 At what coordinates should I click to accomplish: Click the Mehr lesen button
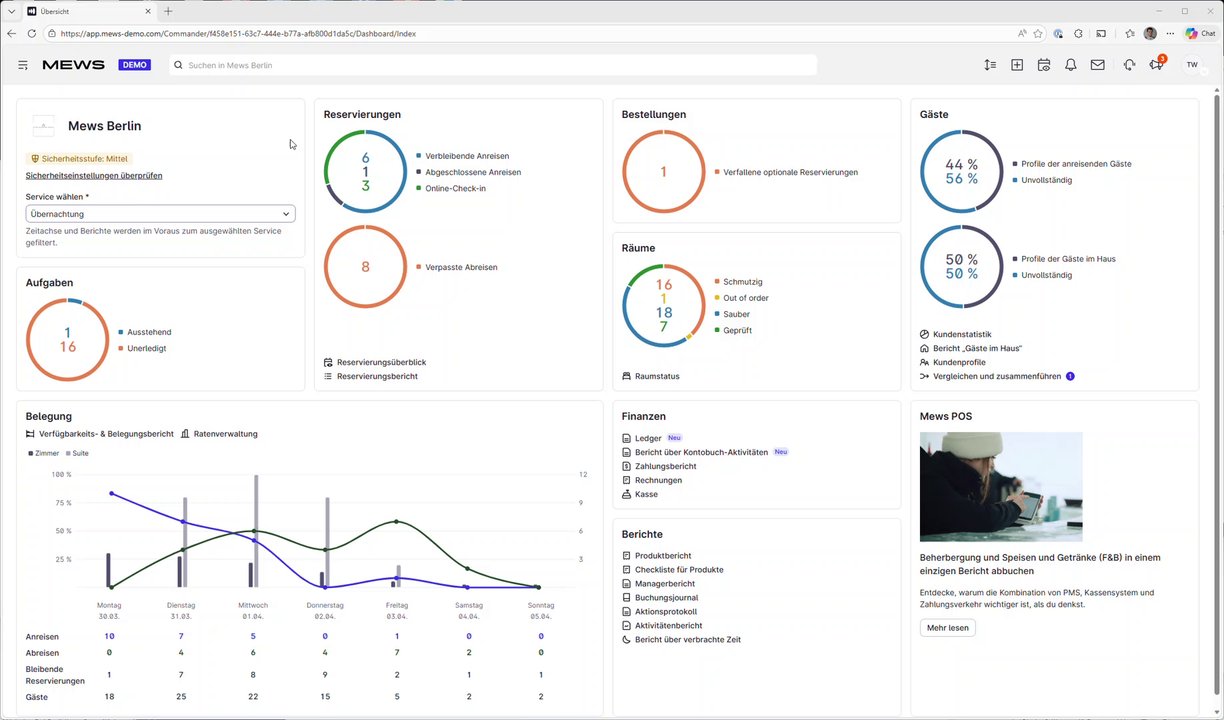tap(947, 628)
